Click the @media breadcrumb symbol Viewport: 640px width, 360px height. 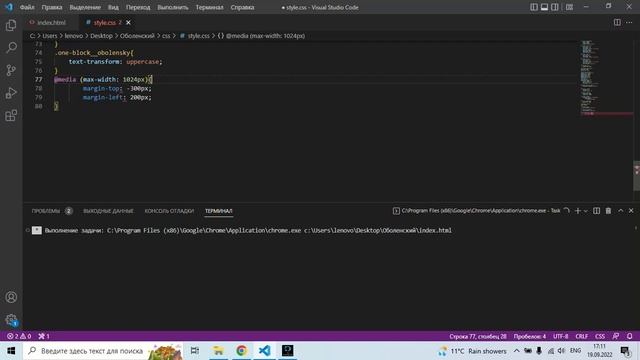[261, 36]
